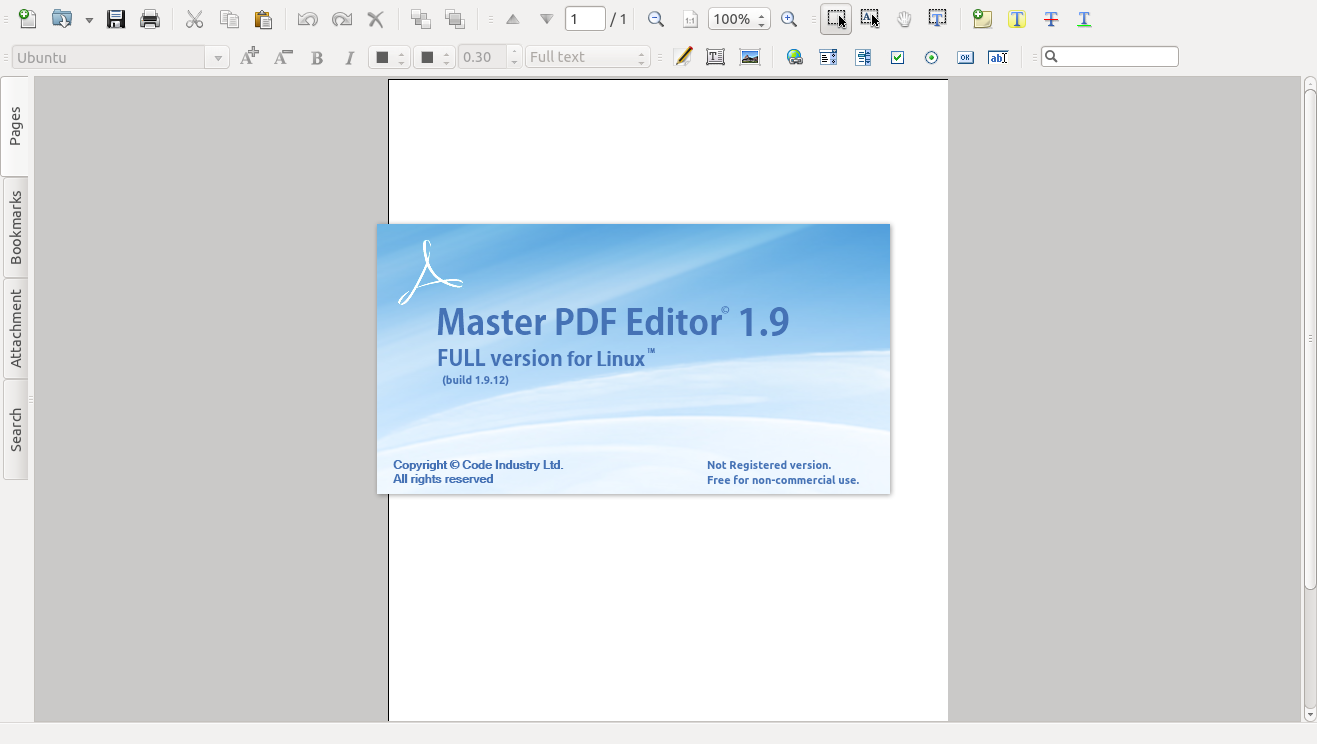
Task: Insert a checkbox form field
Action: pos(897,57)
